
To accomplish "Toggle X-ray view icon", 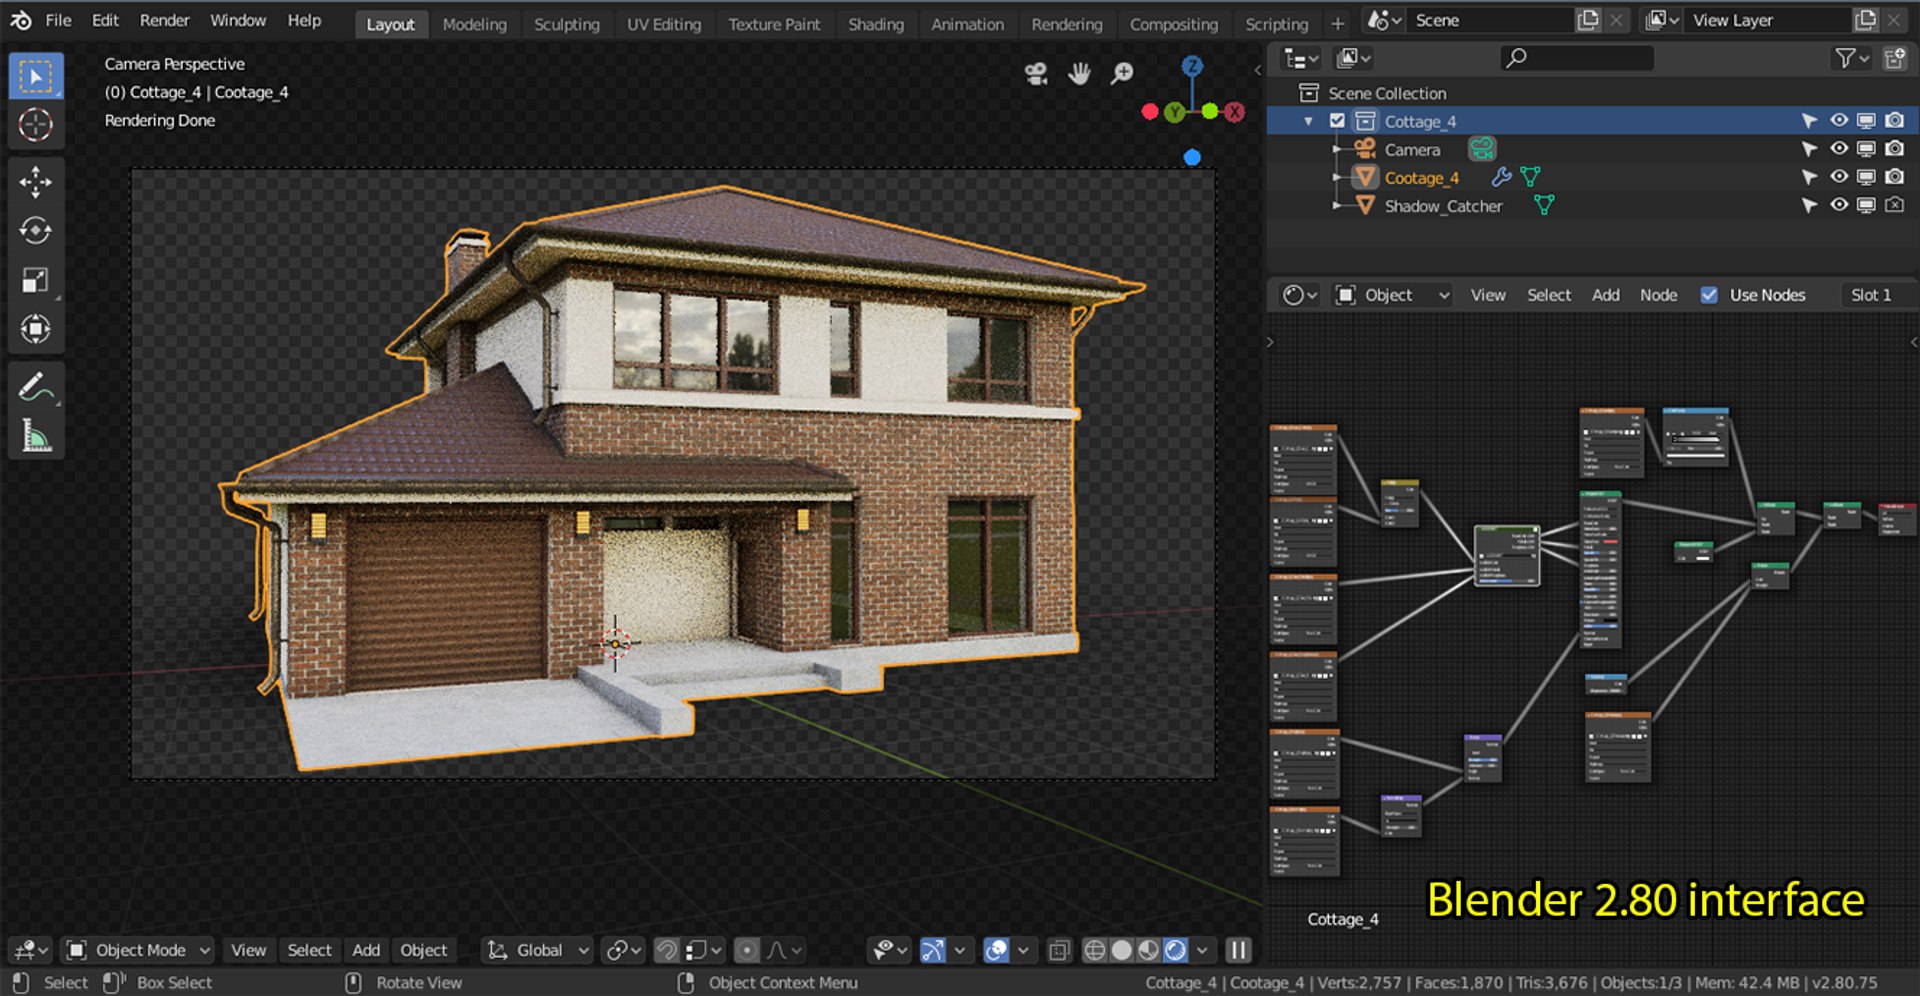I will tap(1059, 950).
